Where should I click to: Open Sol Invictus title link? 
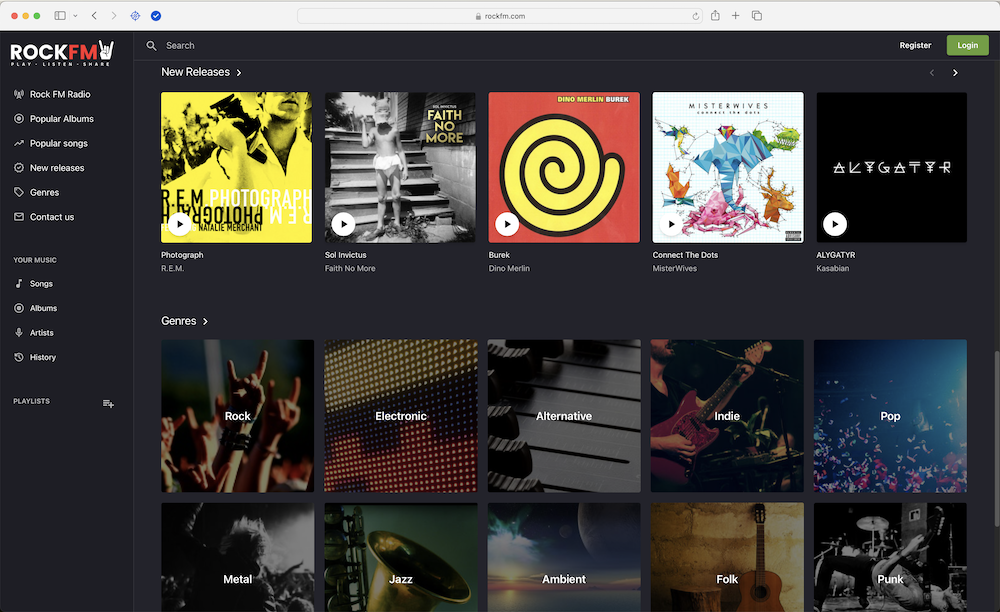click(346, 255)
